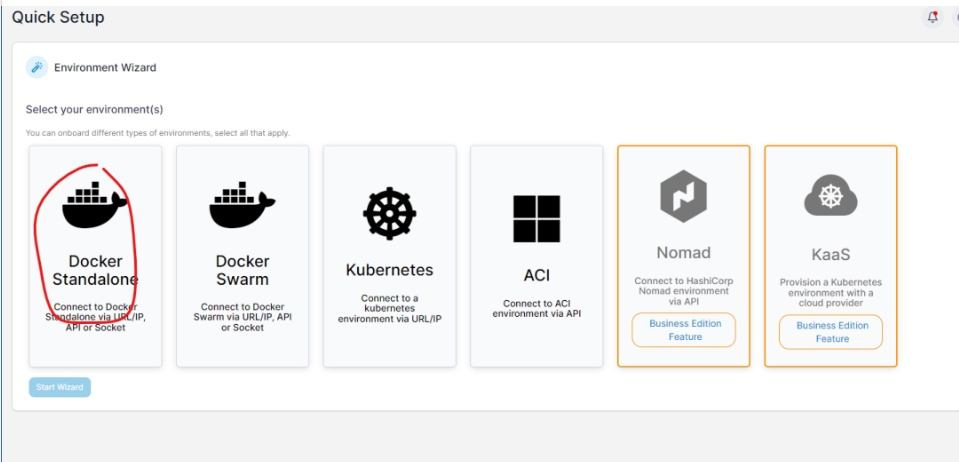Click the "Environment Wizard" heading
The height and width of the screenshot is (462, 959).
coord(105,67)
